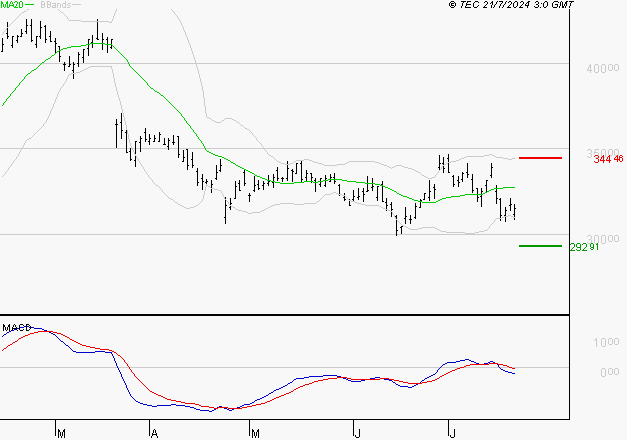Click the last J month label
Viewport: 627px width, 440px height.
click(452, 434)
